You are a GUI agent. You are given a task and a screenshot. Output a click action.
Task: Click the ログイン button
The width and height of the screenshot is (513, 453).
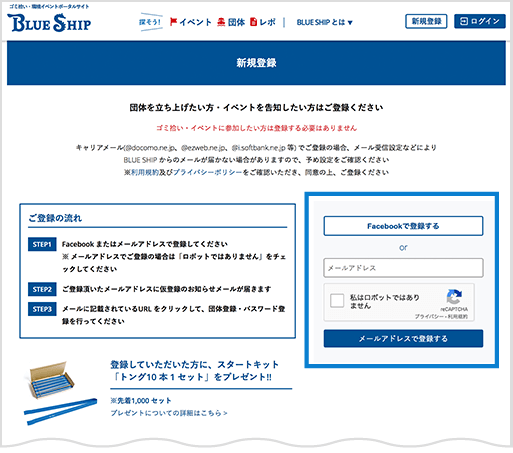point(480,21)
